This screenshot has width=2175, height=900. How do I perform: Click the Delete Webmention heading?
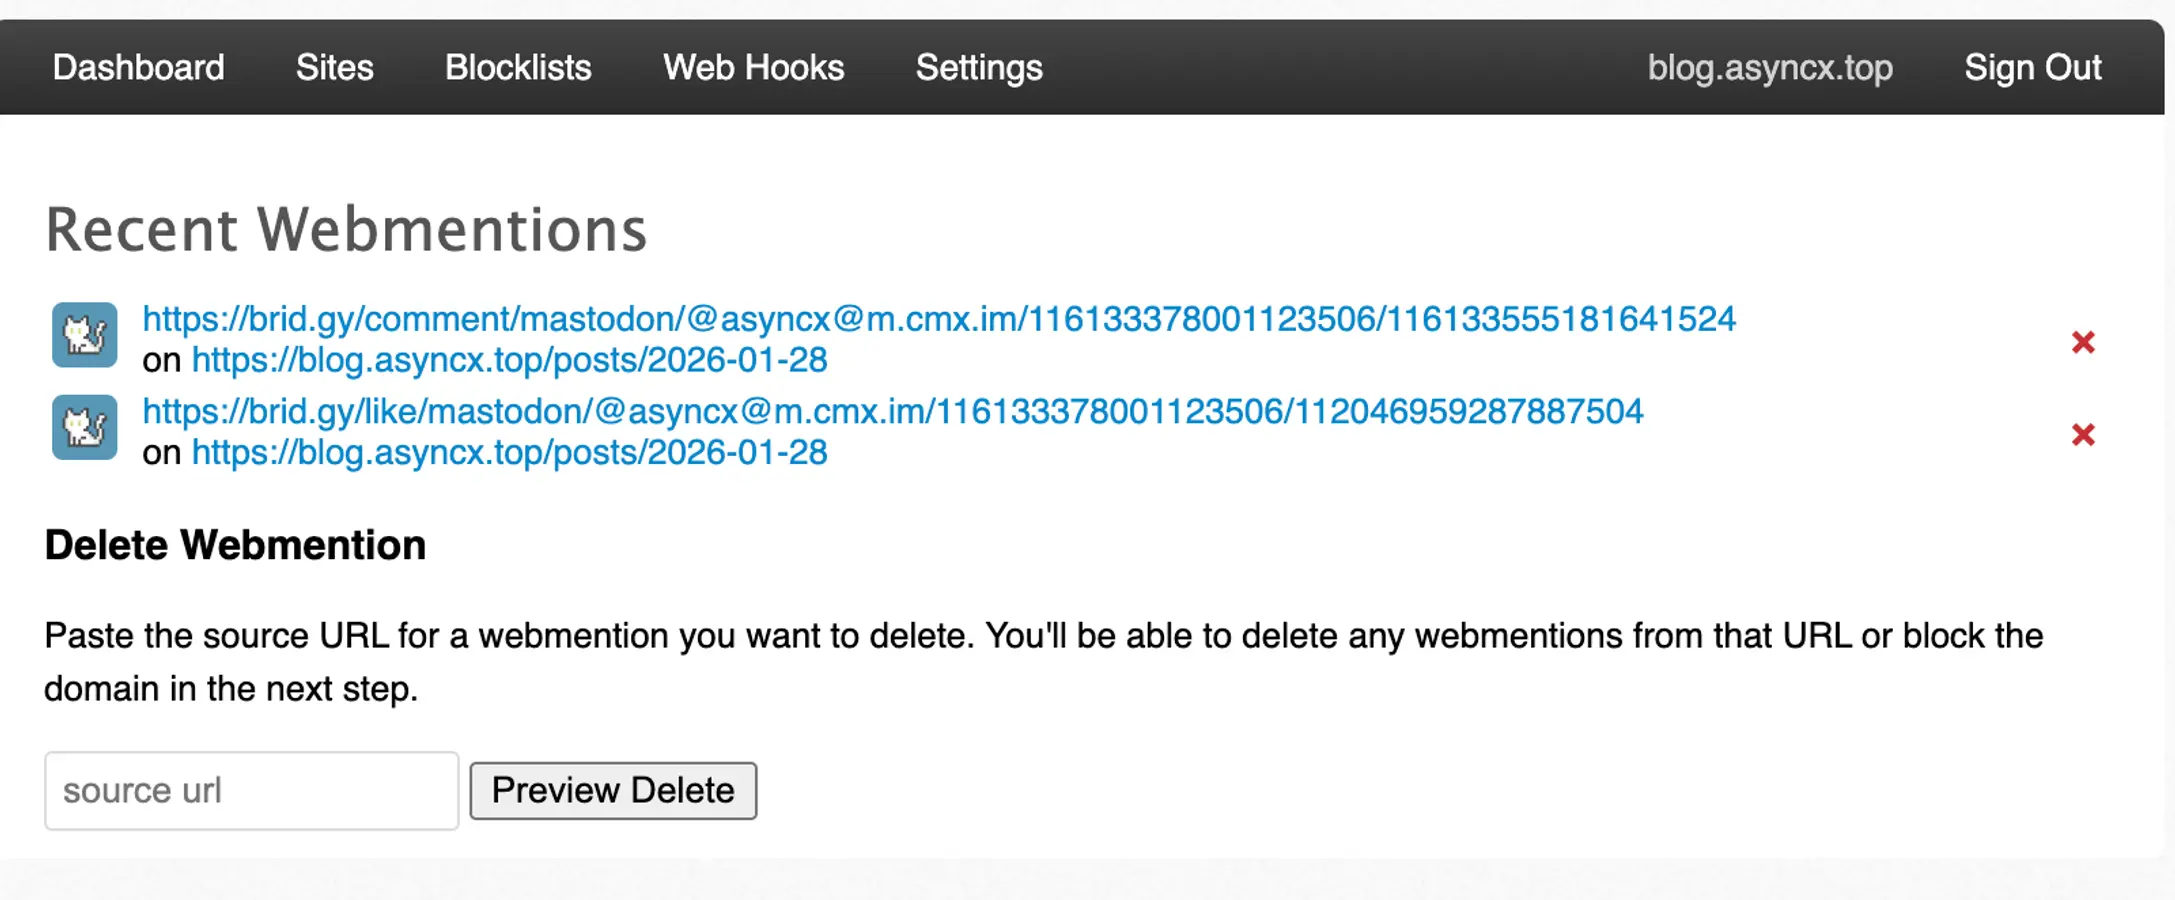235,546
